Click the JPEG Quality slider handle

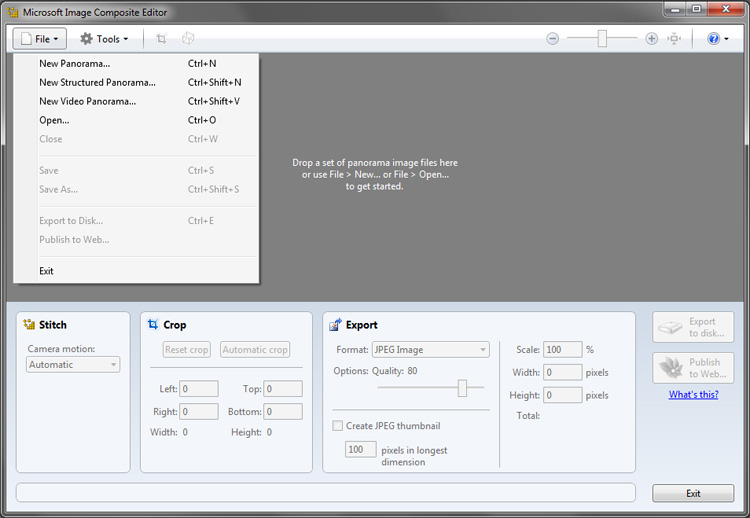pyautogui.click(x=462, y=388)
